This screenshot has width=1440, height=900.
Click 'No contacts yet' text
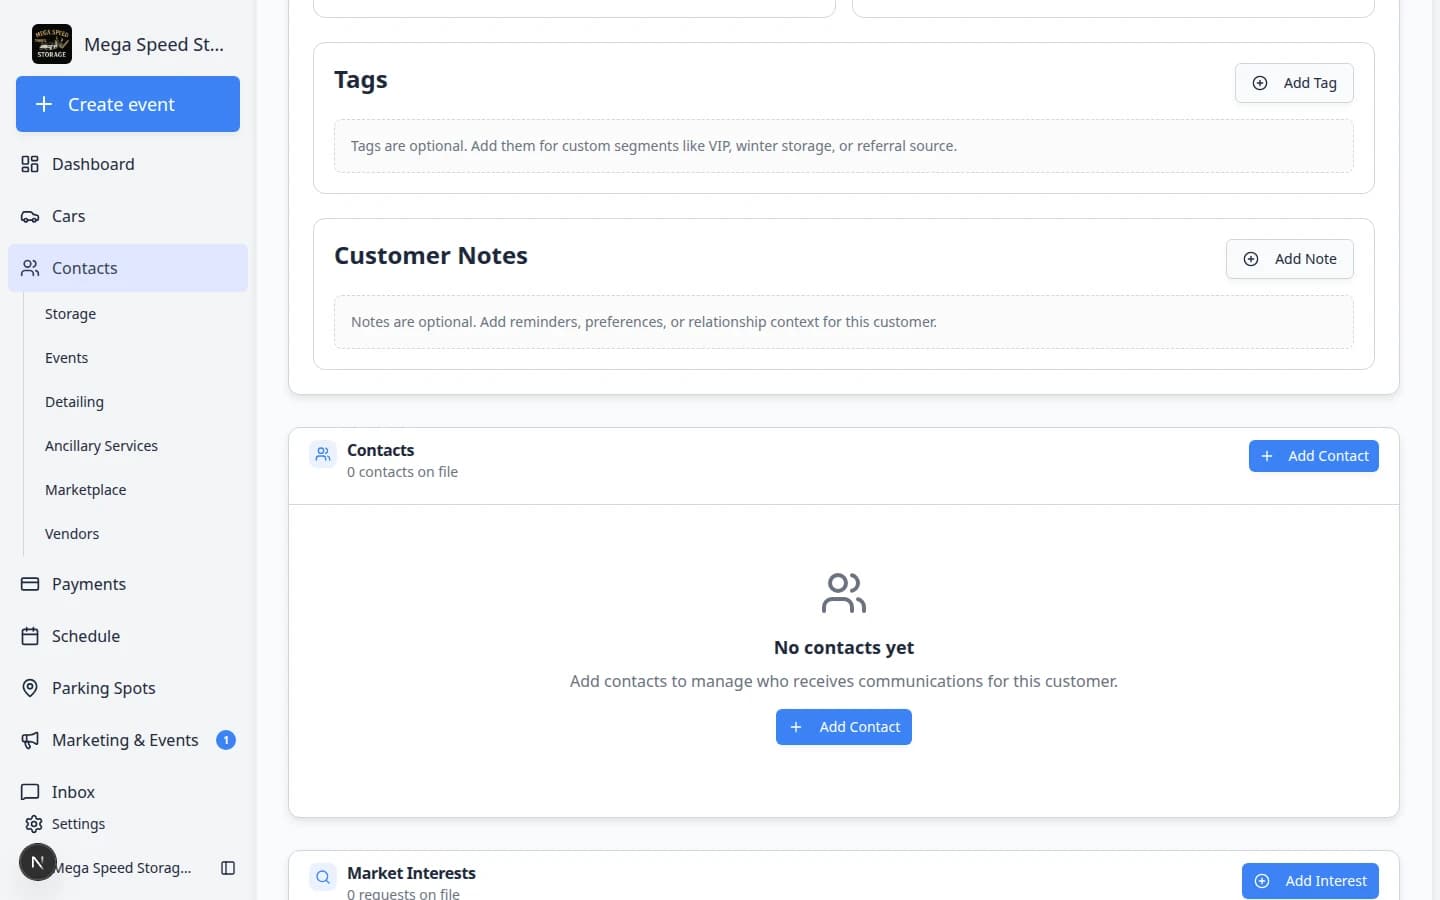(844, 648)
